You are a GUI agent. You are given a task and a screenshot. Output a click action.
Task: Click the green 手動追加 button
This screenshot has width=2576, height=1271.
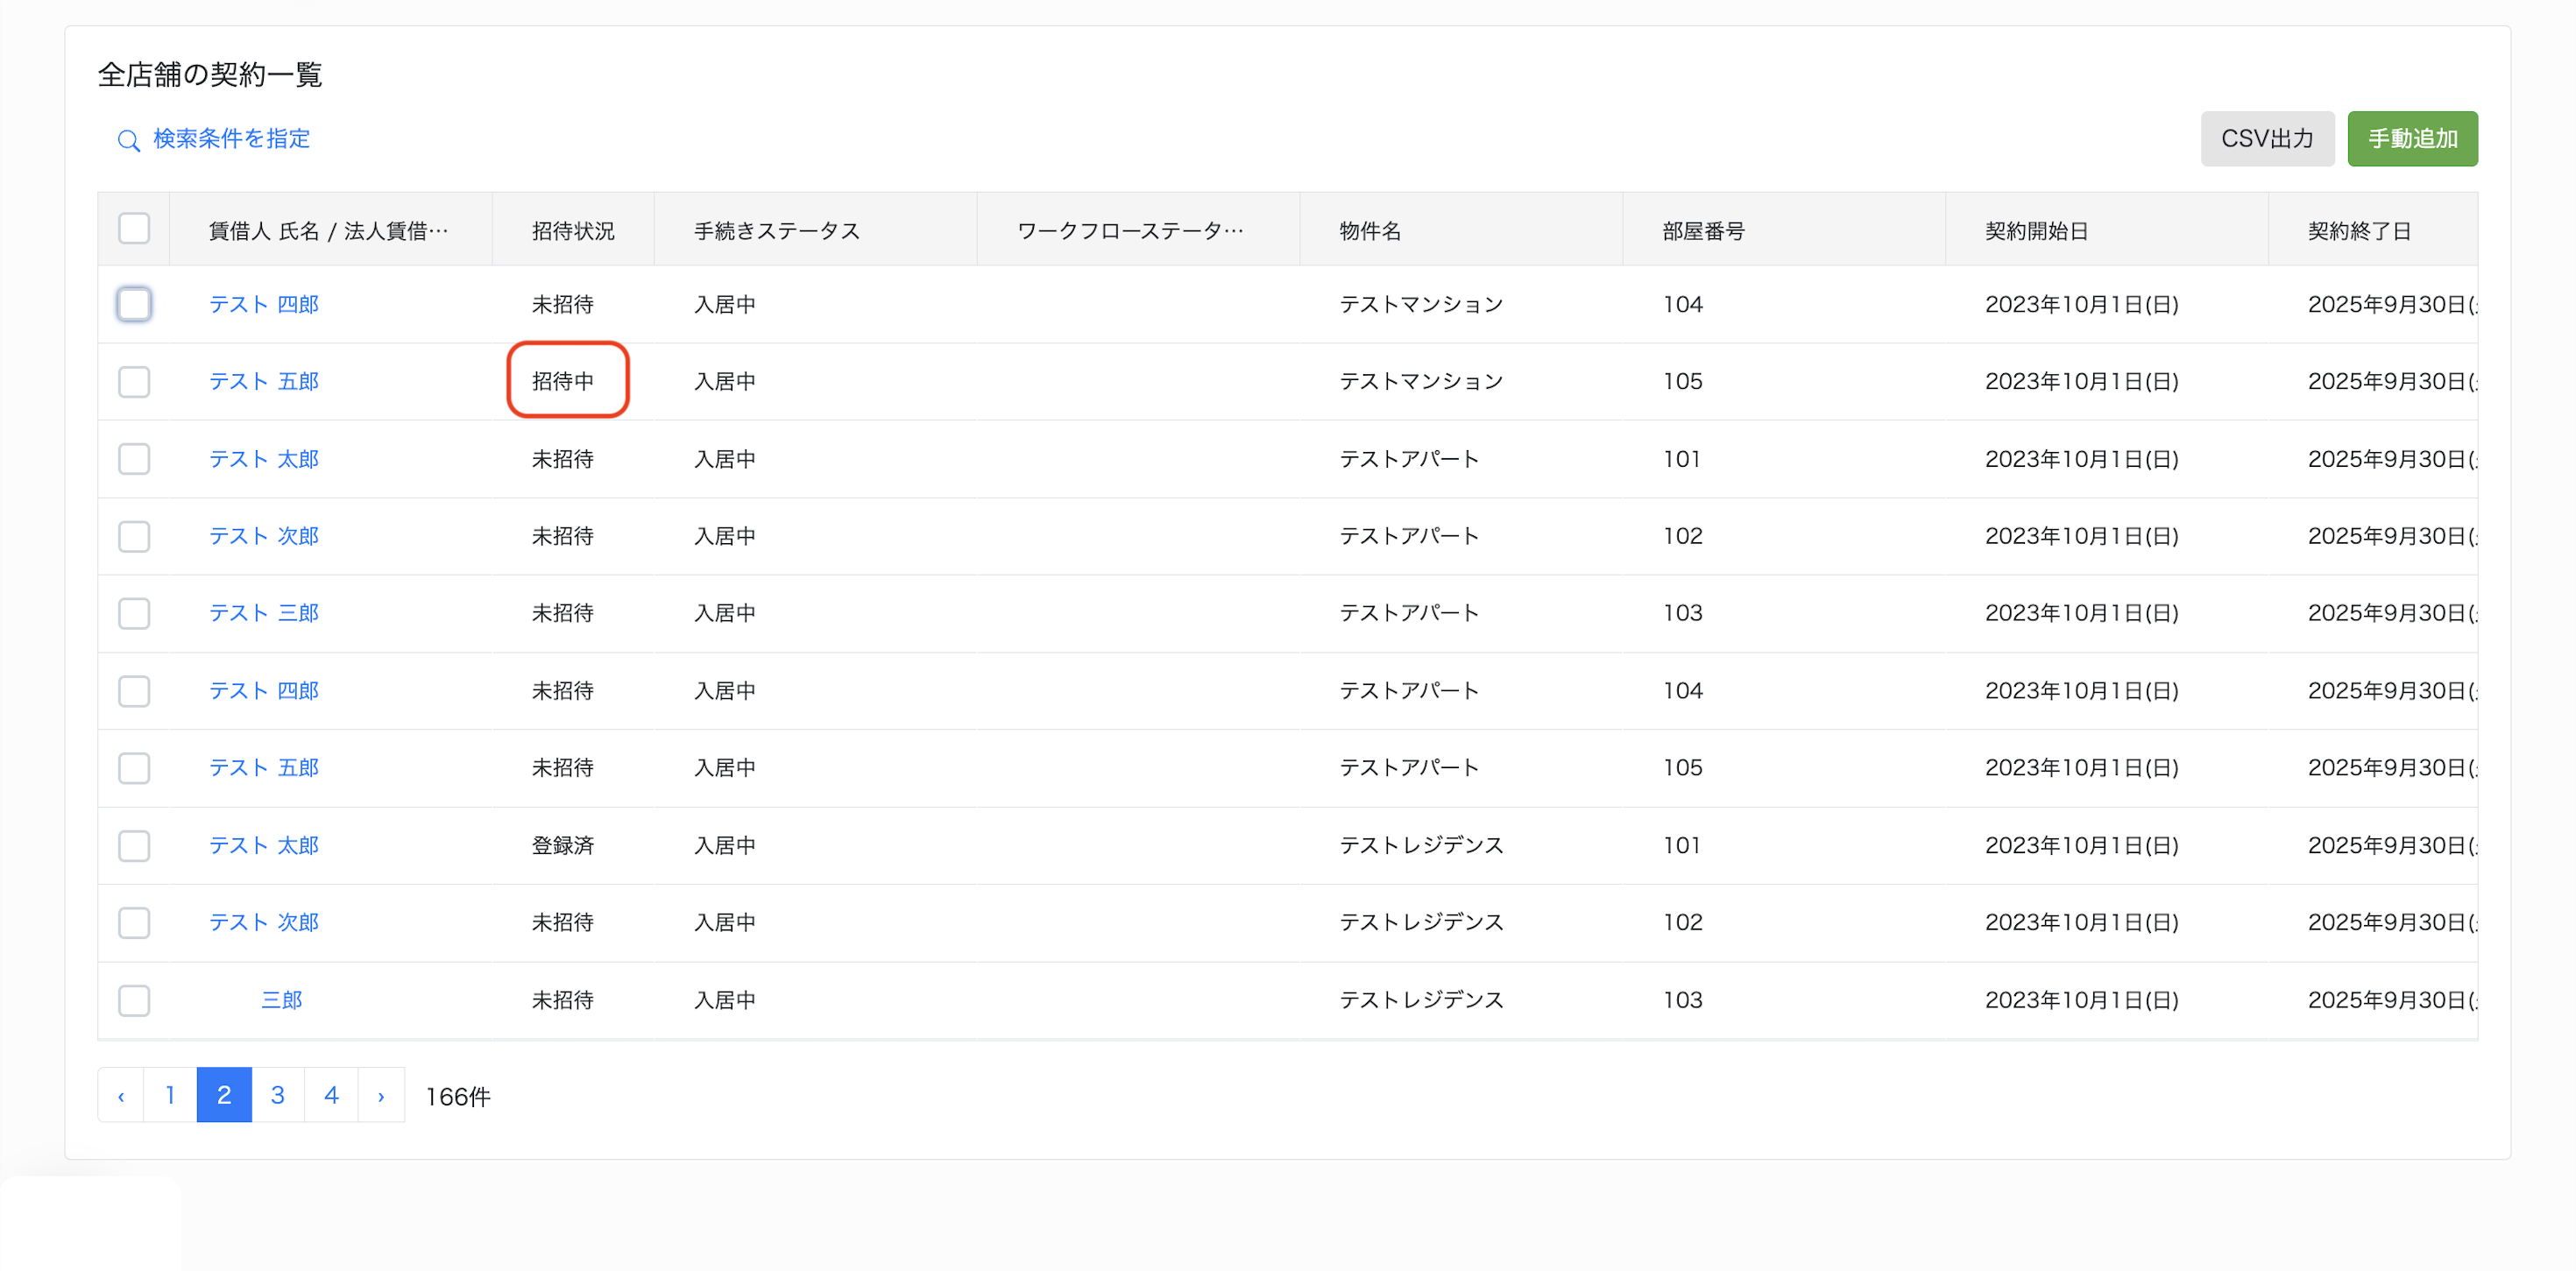tap(2412, 138)
